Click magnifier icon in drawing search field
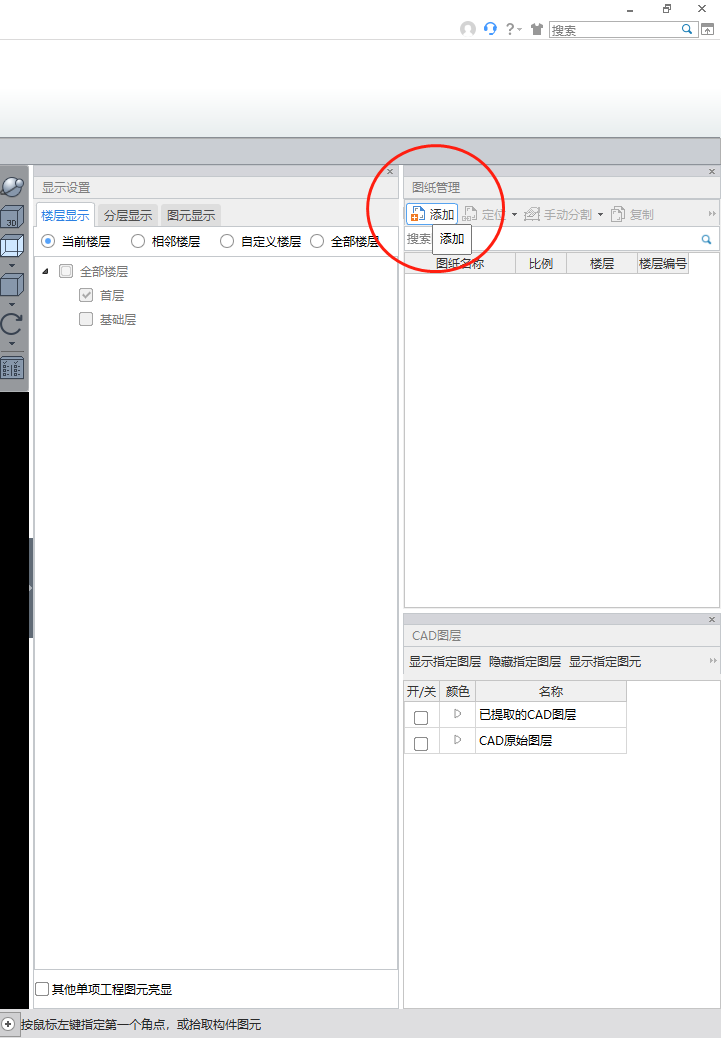This screenshot has width=721, height=1039. [x=706, y=239]
